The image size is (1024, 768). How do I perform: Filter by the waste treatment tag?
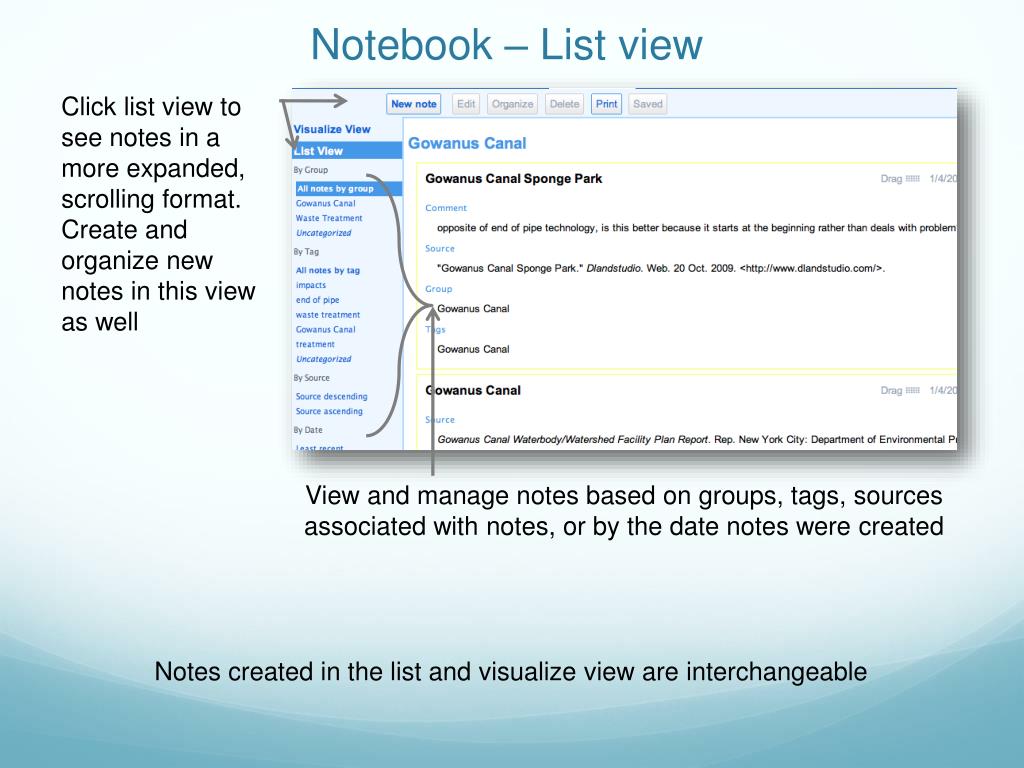tap(328, 315)
